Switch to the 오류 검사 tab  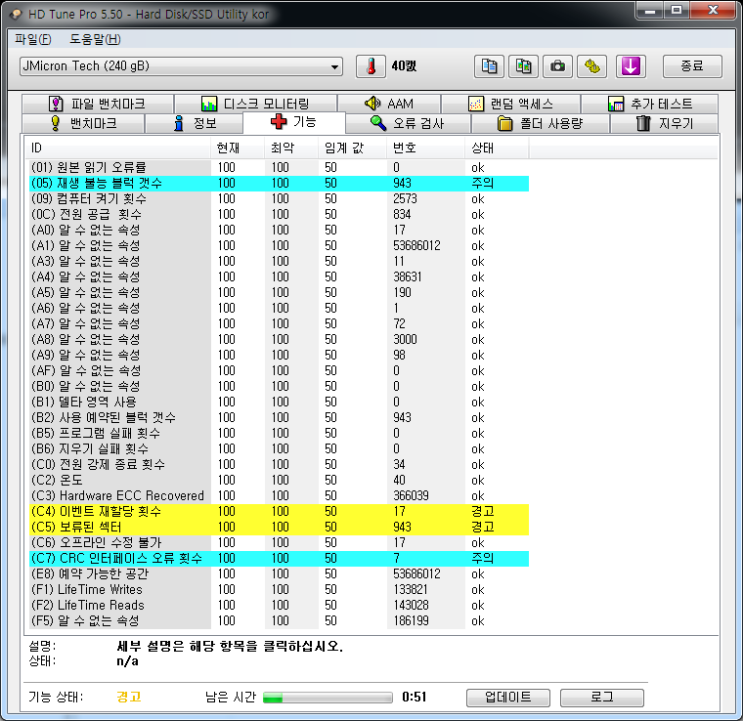click(408, 124)
